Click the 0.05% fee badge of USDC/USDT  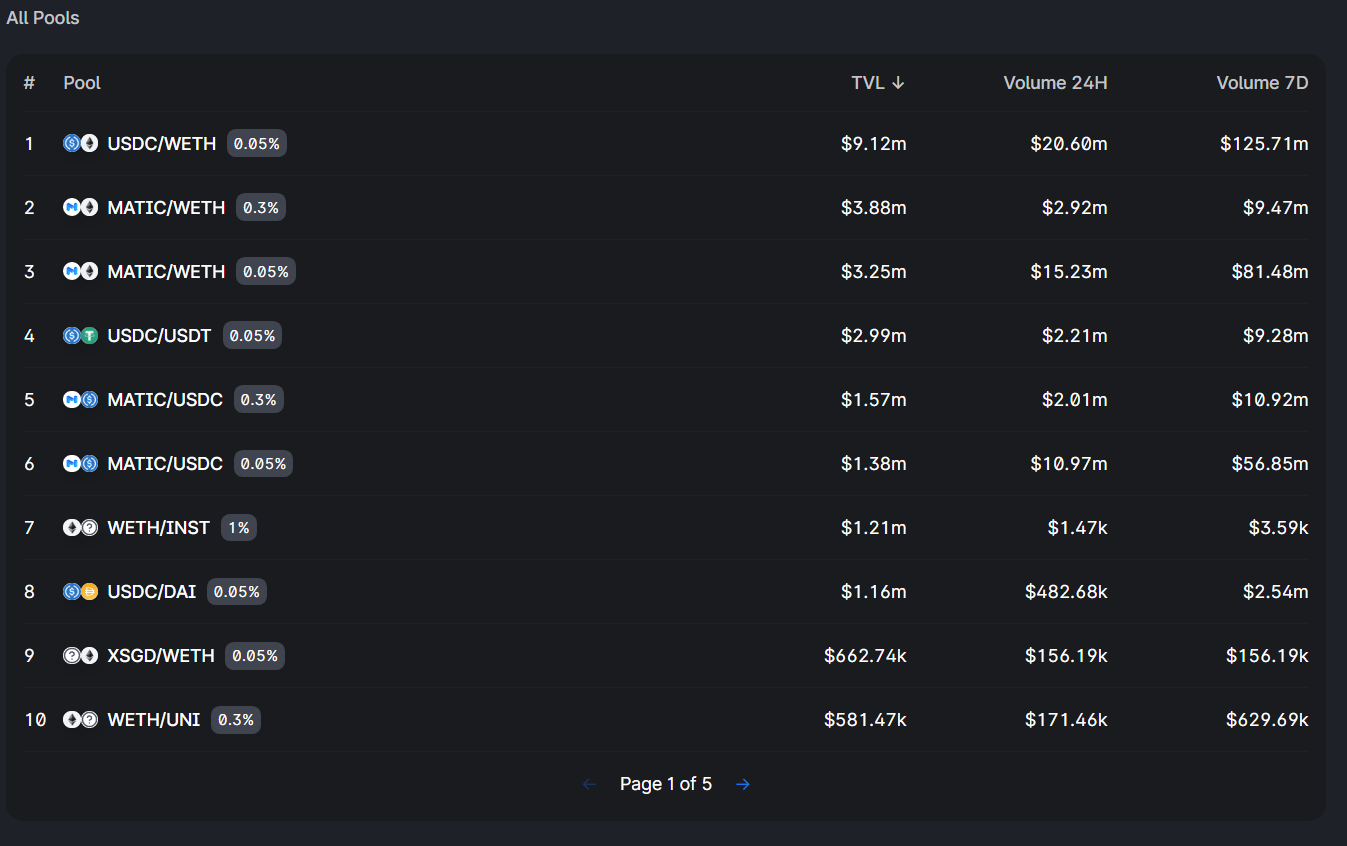(252, 335)
